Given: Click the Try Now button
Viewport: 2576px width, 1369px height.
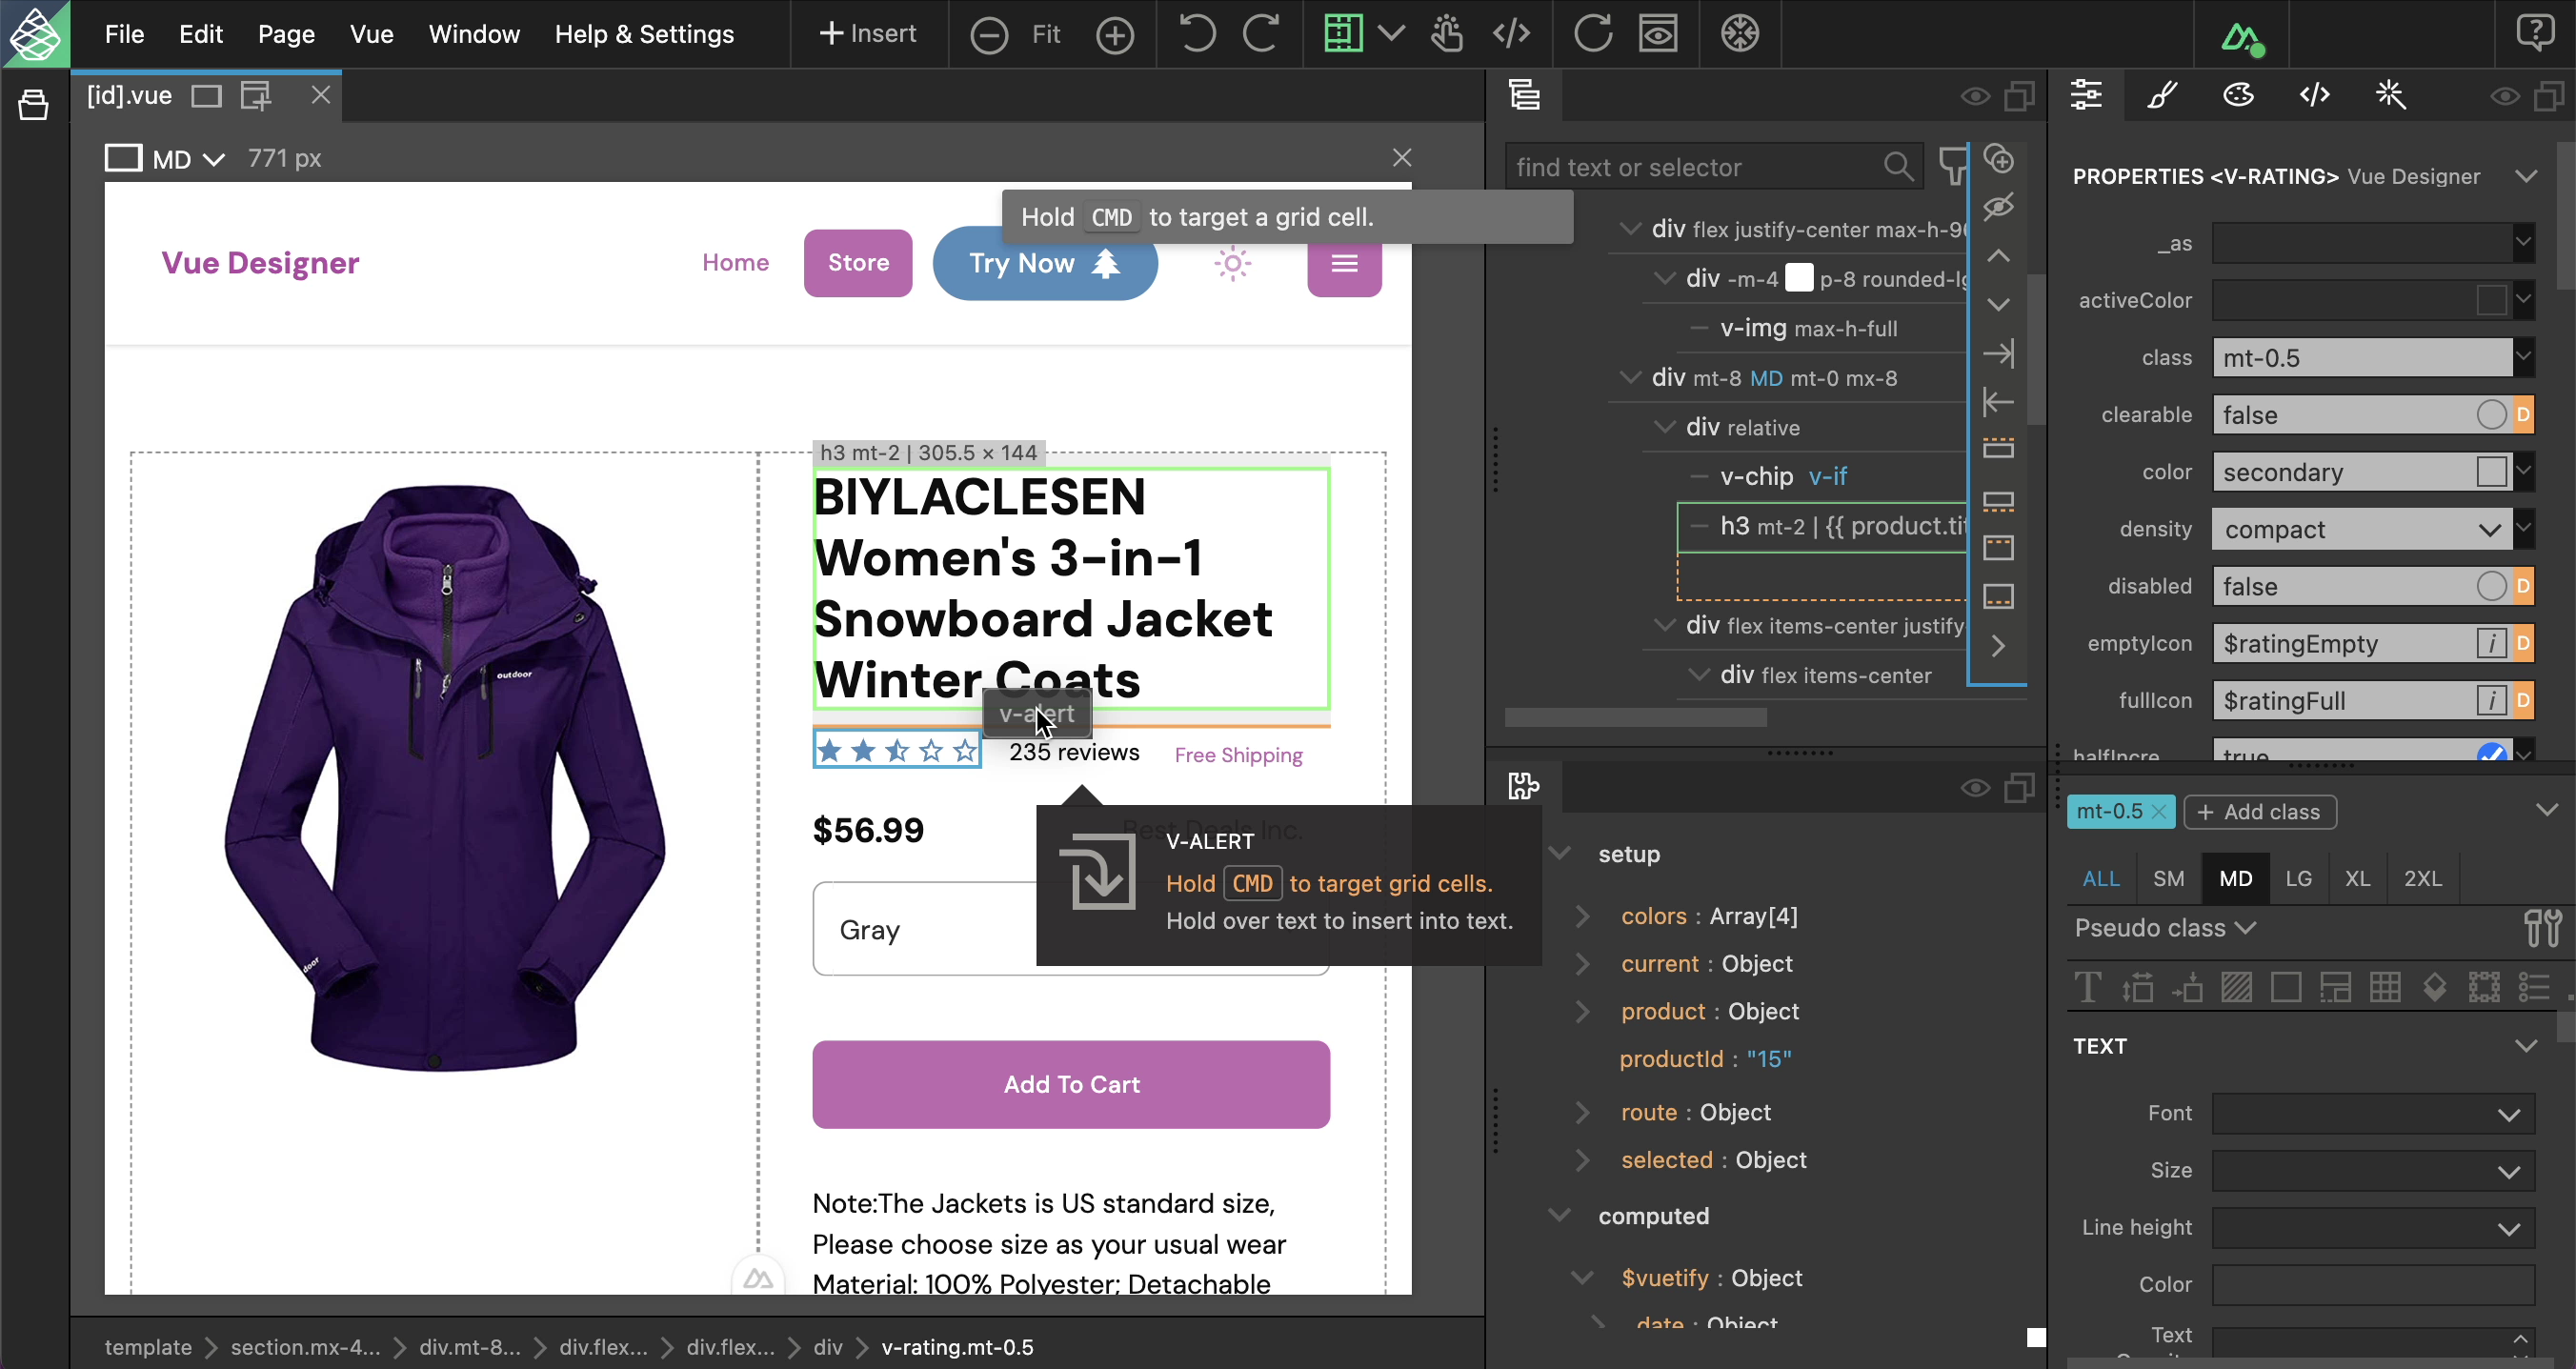Looking at the screenshot, I should click(1044, 263).
